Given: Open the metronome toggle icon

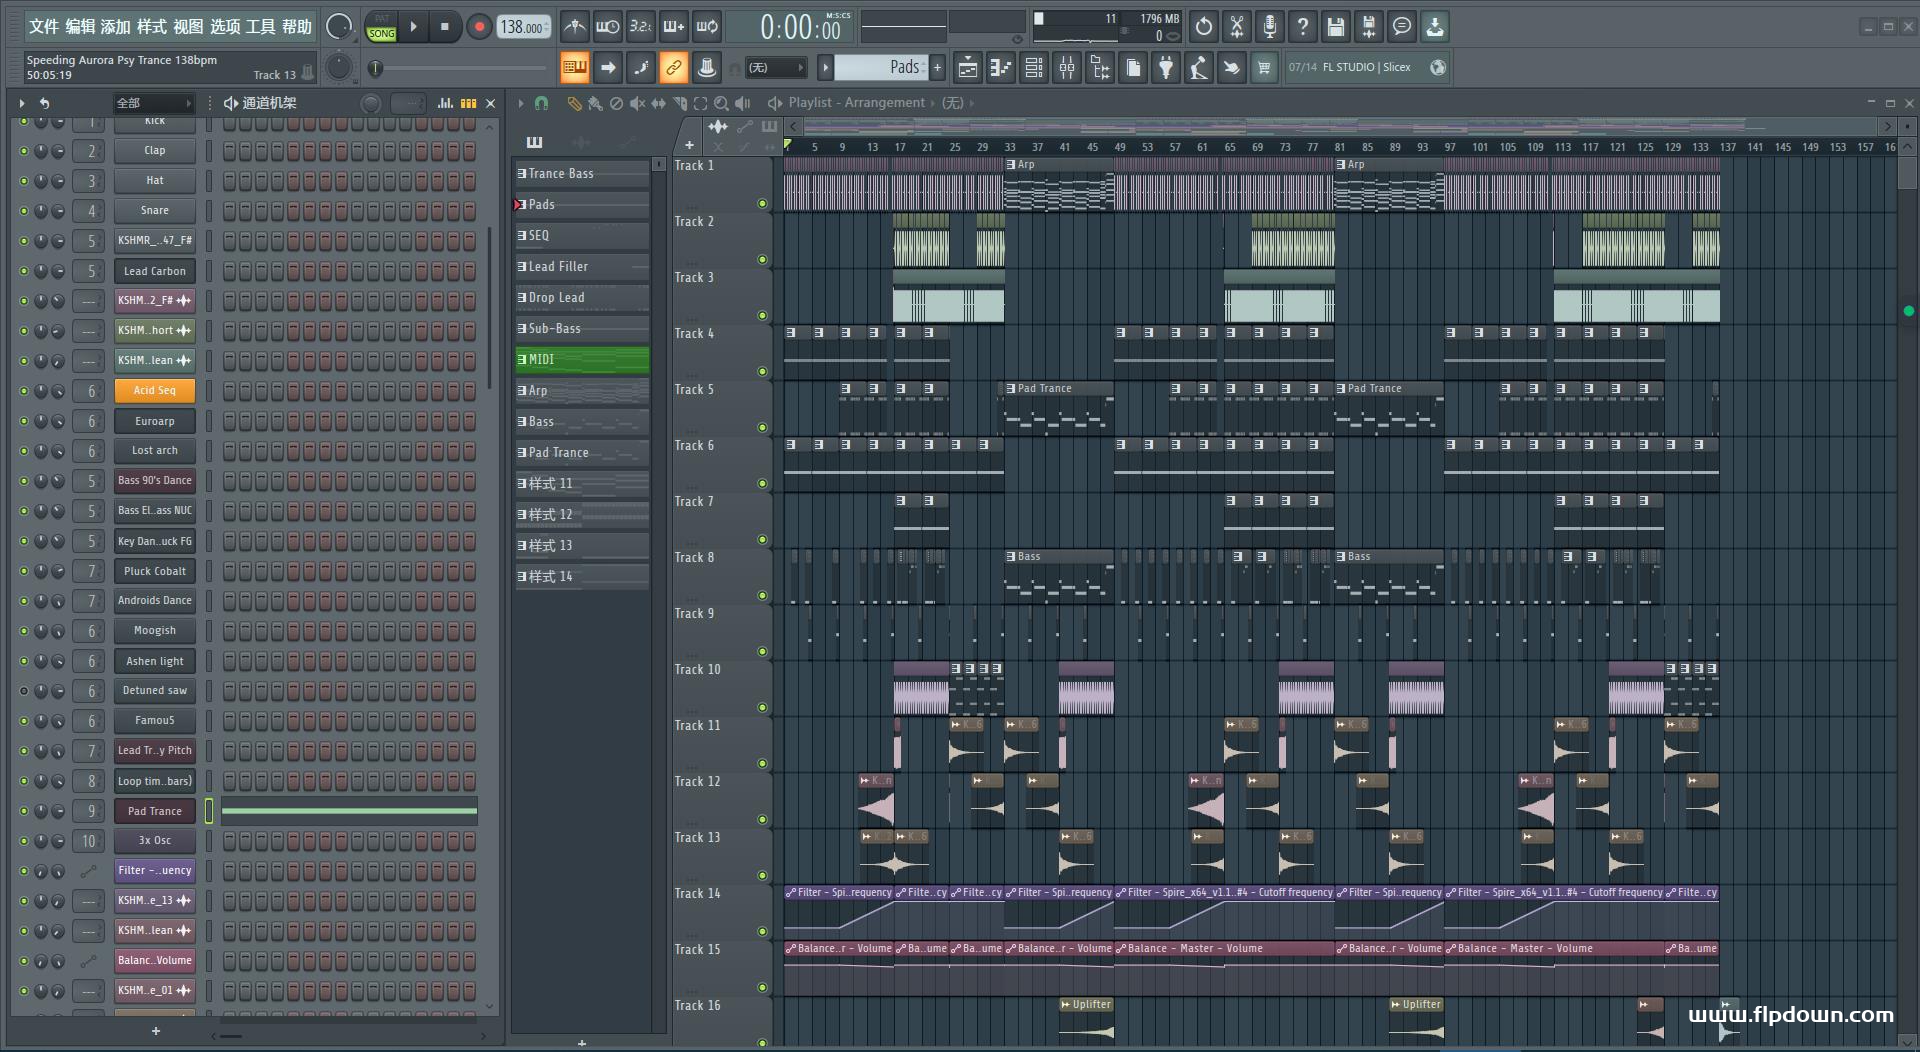Looking at the screenshot, I should [x=574, y=27].
